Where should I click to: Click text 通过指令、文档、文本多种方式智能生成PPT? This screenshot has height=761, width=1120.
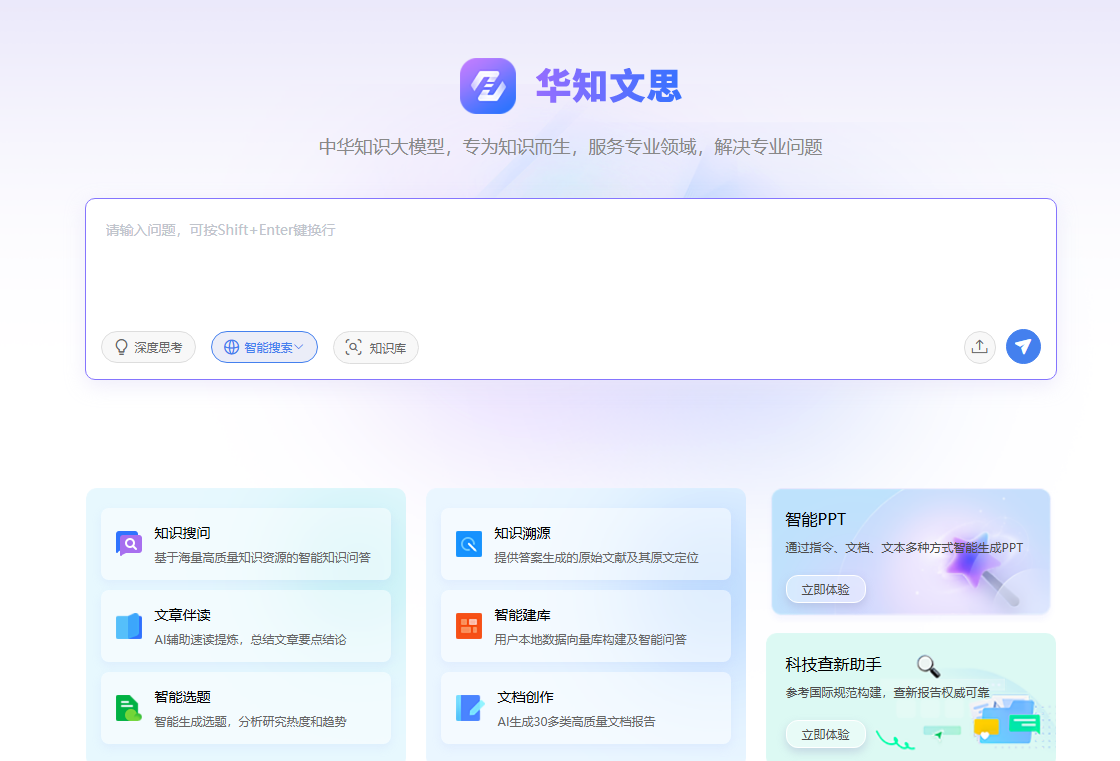(x=904, y=547)
